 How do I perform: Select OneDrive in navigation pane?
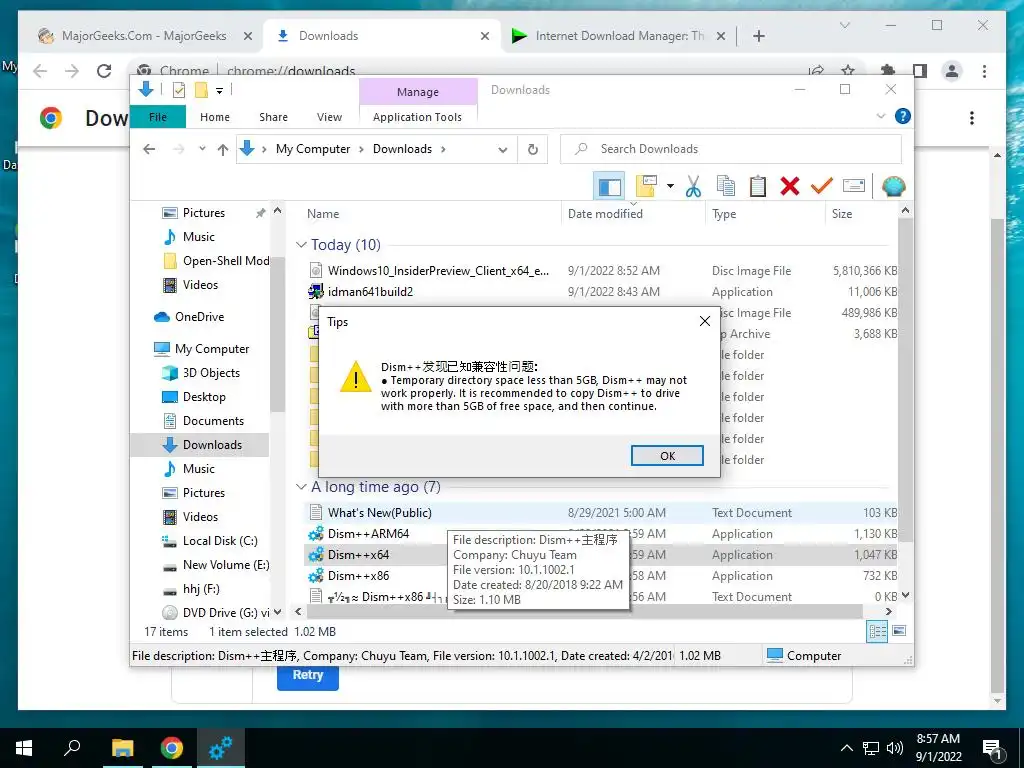[x=199, y=317]
